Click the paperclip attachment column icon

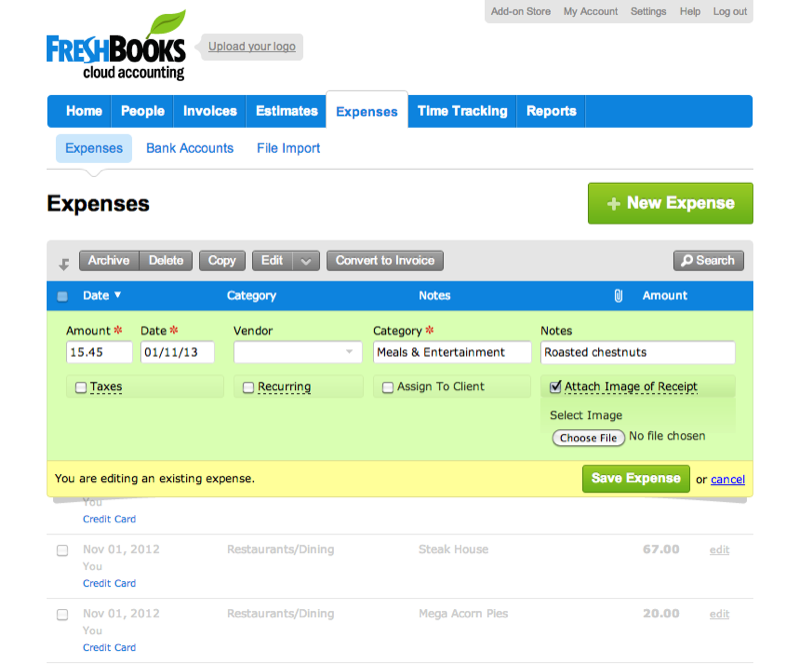click(x=618, y=295)
